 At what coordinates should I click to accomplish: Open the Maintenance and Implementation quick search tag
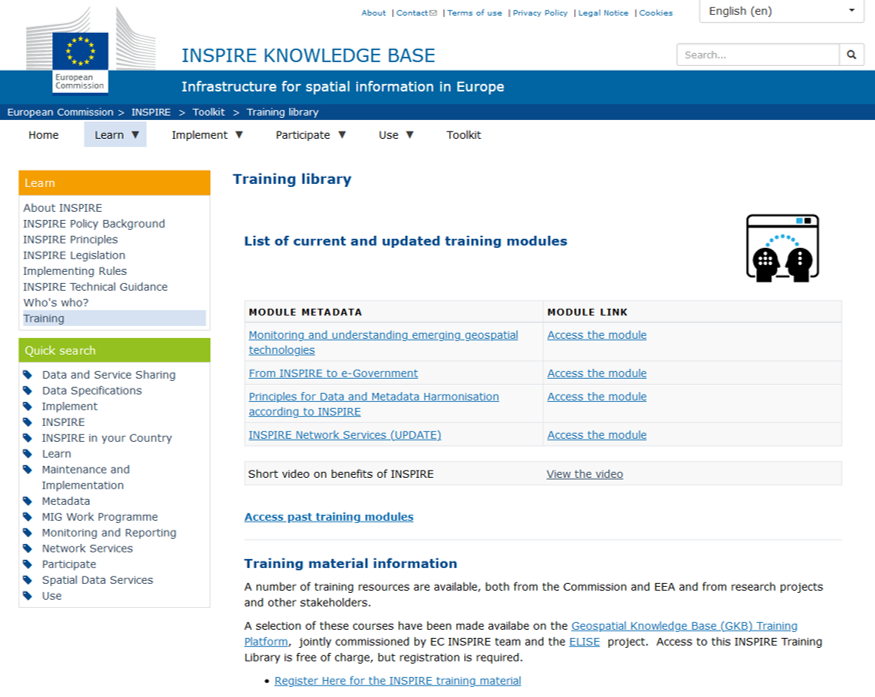[86, 477]
